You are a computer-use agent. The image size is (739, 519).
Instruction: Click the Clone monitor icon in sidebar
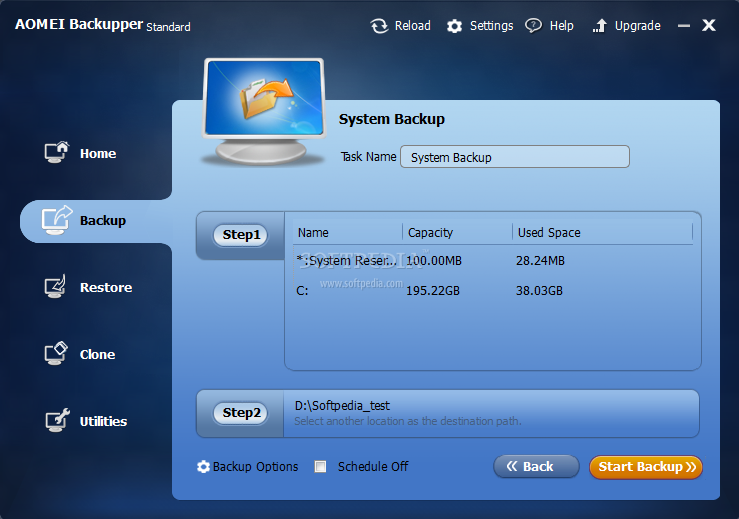coord(56,353)
